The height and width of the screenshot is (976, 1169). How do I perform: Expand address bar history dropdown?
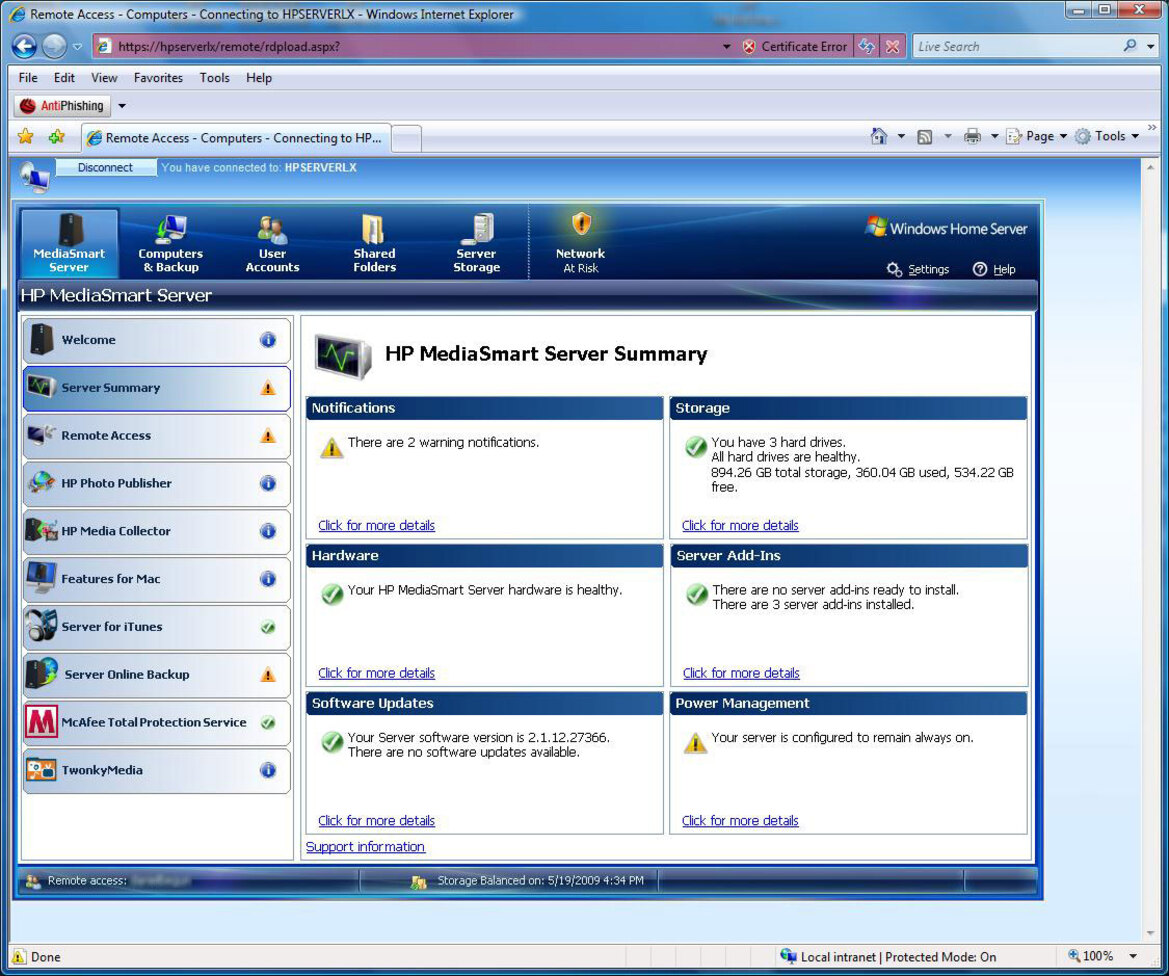pos(727,46)
